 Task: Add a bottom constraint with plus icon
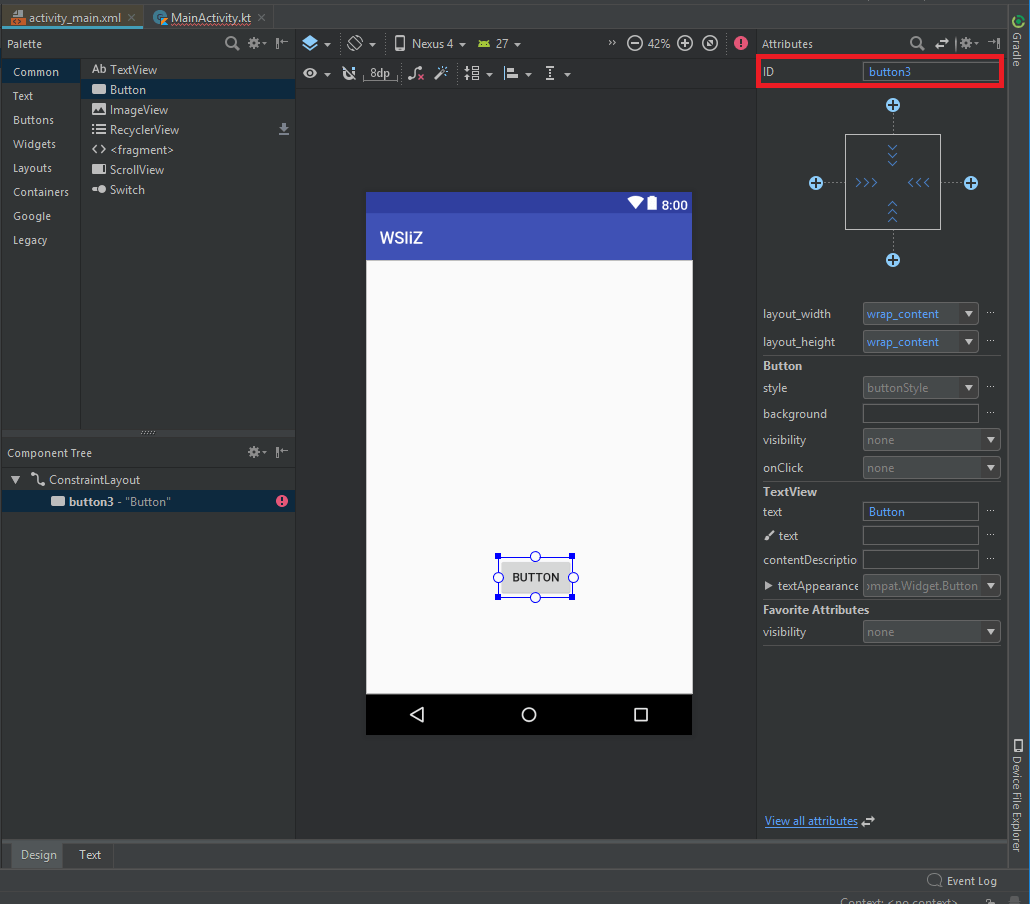point(893,260)
